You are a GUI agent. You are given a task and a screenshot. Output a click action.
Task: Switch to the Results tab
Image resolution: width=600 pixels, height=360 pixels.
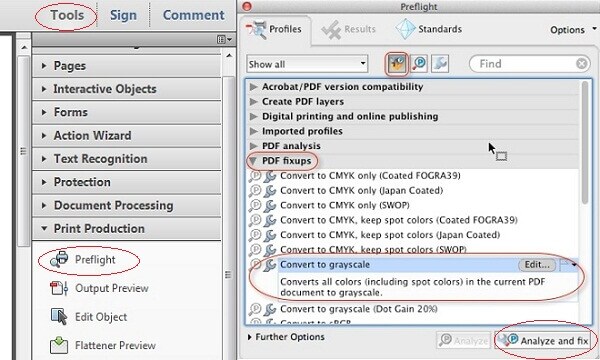[x=349, y=29]
